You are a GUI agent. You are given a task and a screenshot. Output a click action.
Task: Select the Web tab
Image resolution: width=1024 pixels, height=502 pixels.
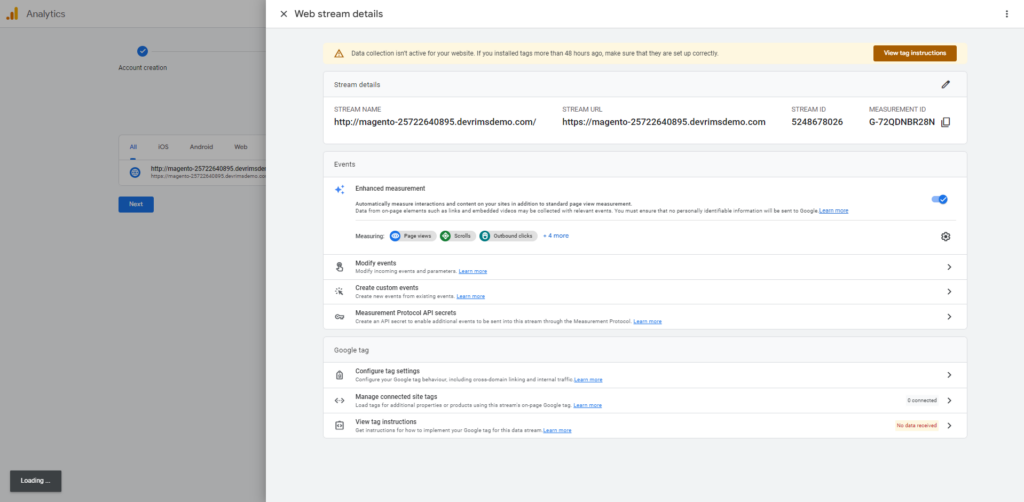pyautogui.click(x=241, y=148)
